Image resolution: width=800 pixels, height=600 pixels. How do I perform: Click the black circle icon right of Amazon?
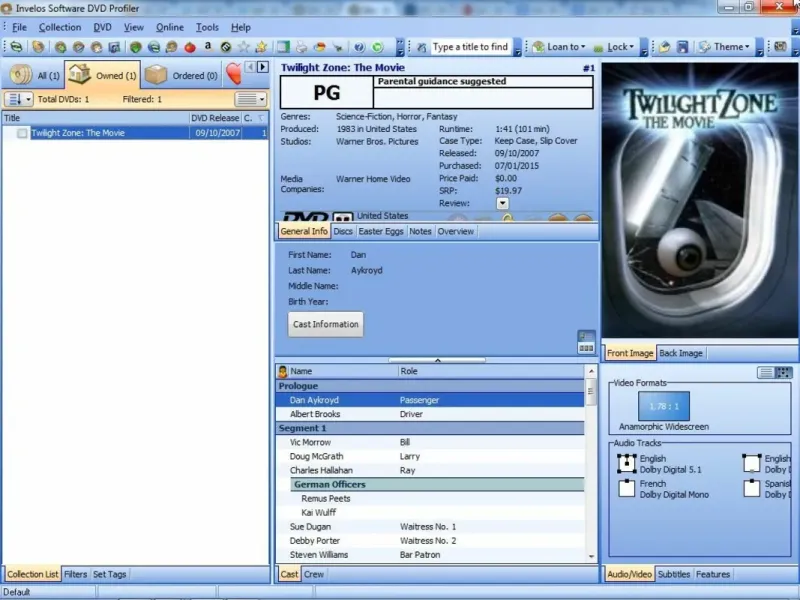[x=226, y=47]
